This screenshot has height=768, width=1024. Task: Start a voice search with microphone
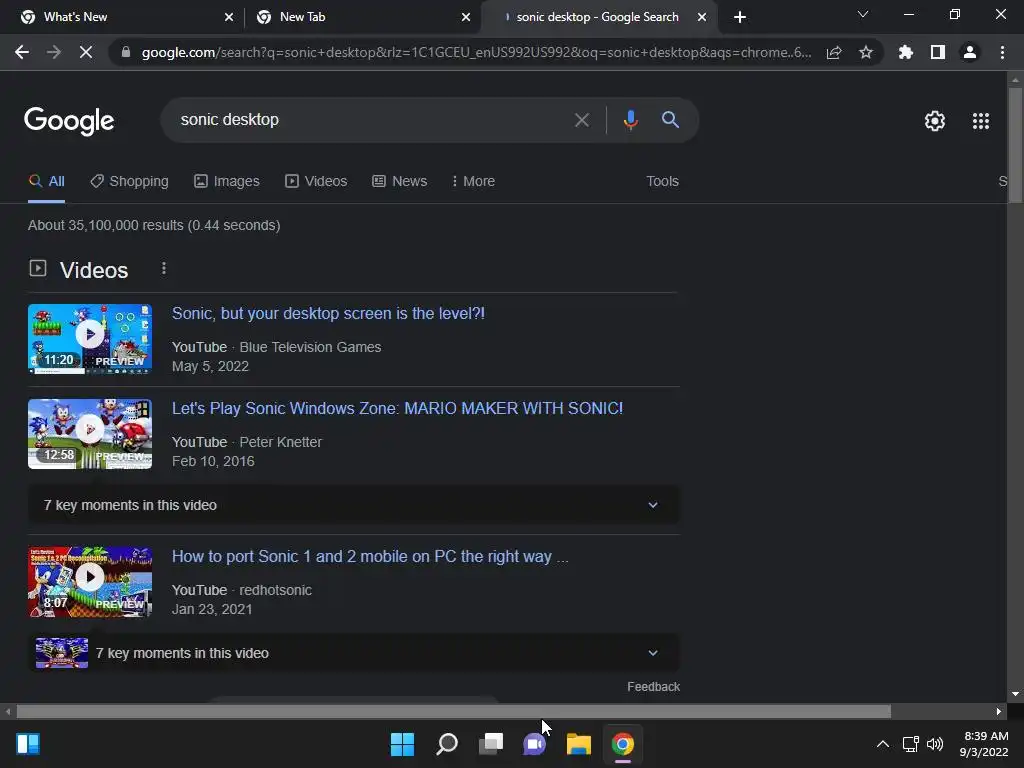[x=630, y=120]
